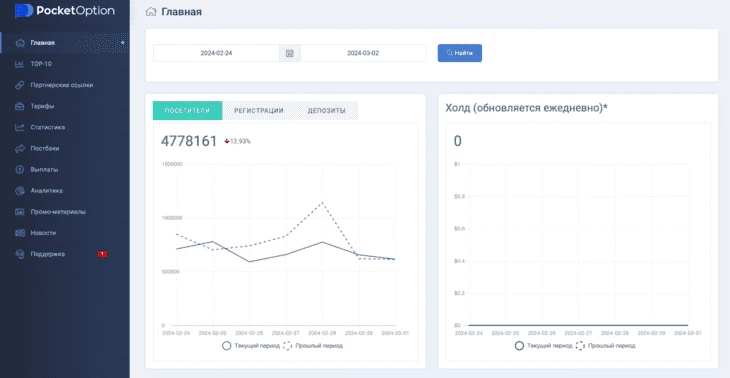
Task: Toggle Прошлый период legend in visitors chart
Action: tap(313, 346)
